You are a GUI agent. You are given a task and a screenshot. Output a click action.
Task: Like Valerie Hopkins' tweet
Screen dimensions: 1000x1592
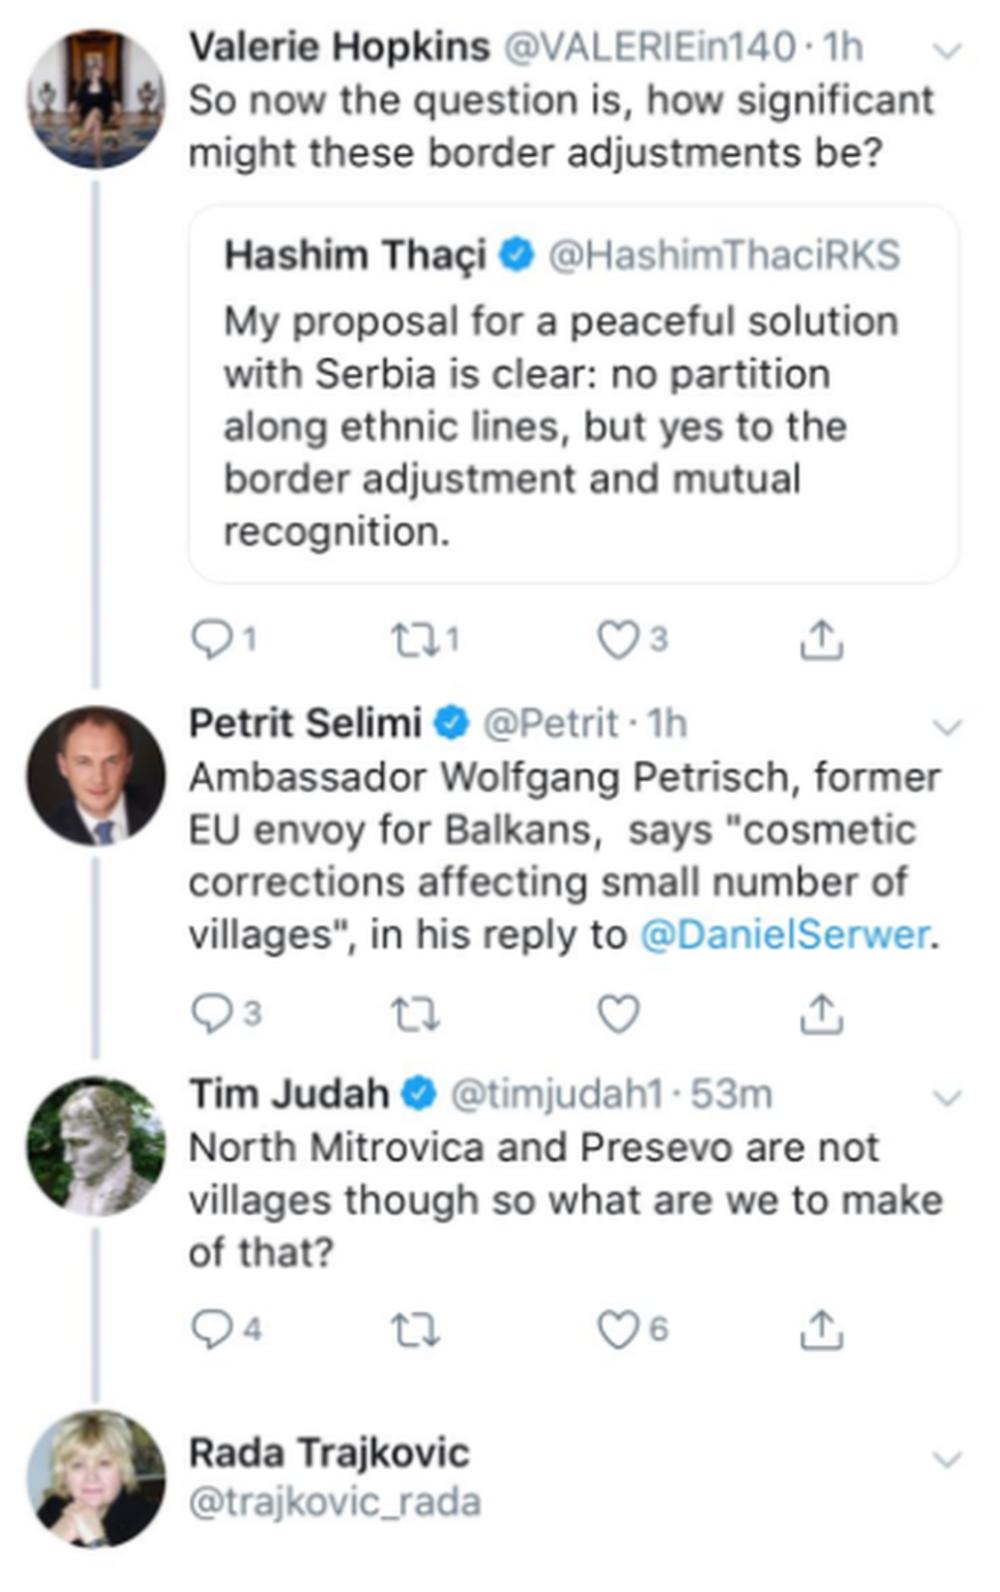[x=617, y=639]
